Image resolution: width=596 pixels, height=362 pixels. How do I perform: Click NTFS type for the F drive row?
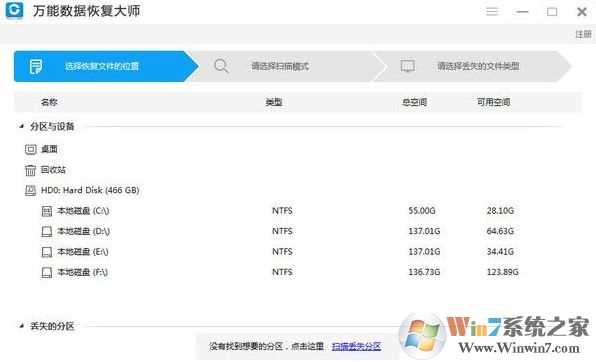click(282, 272)
